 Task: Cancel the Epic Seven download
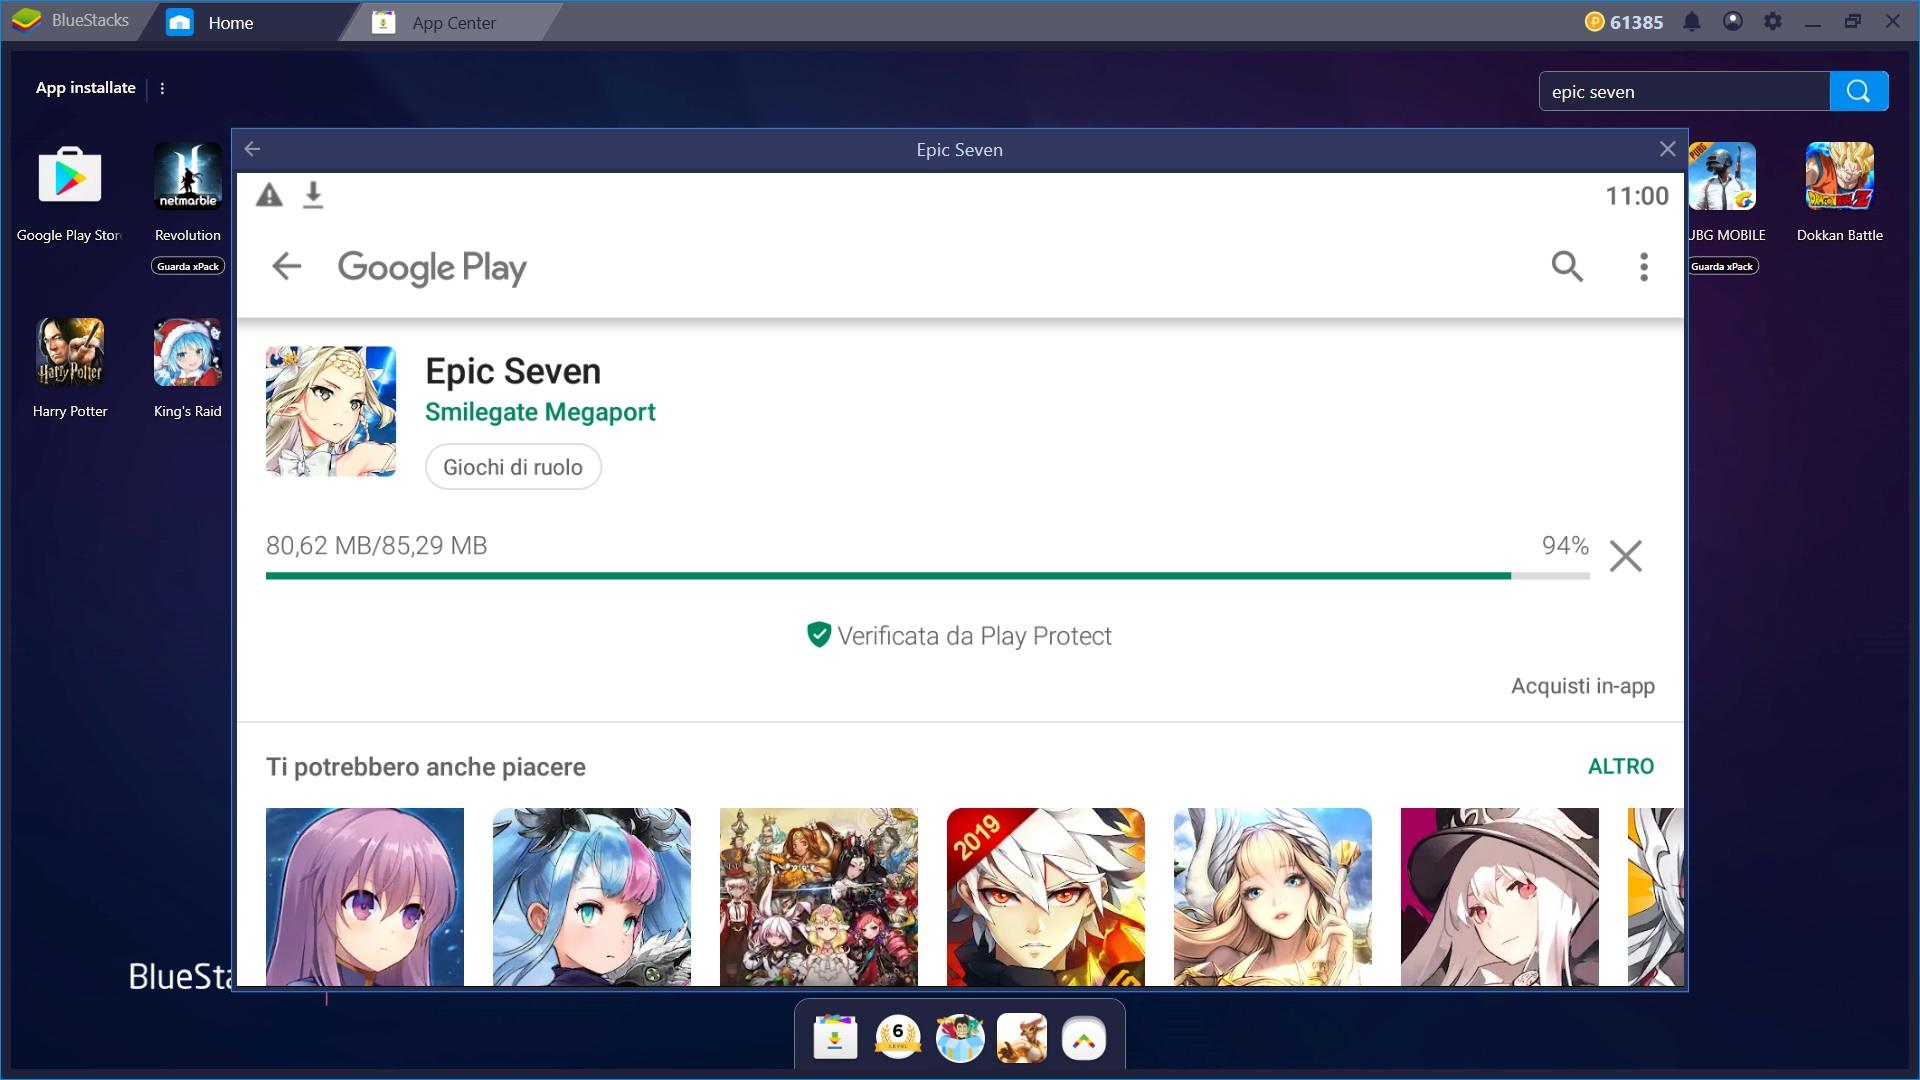1626,556
